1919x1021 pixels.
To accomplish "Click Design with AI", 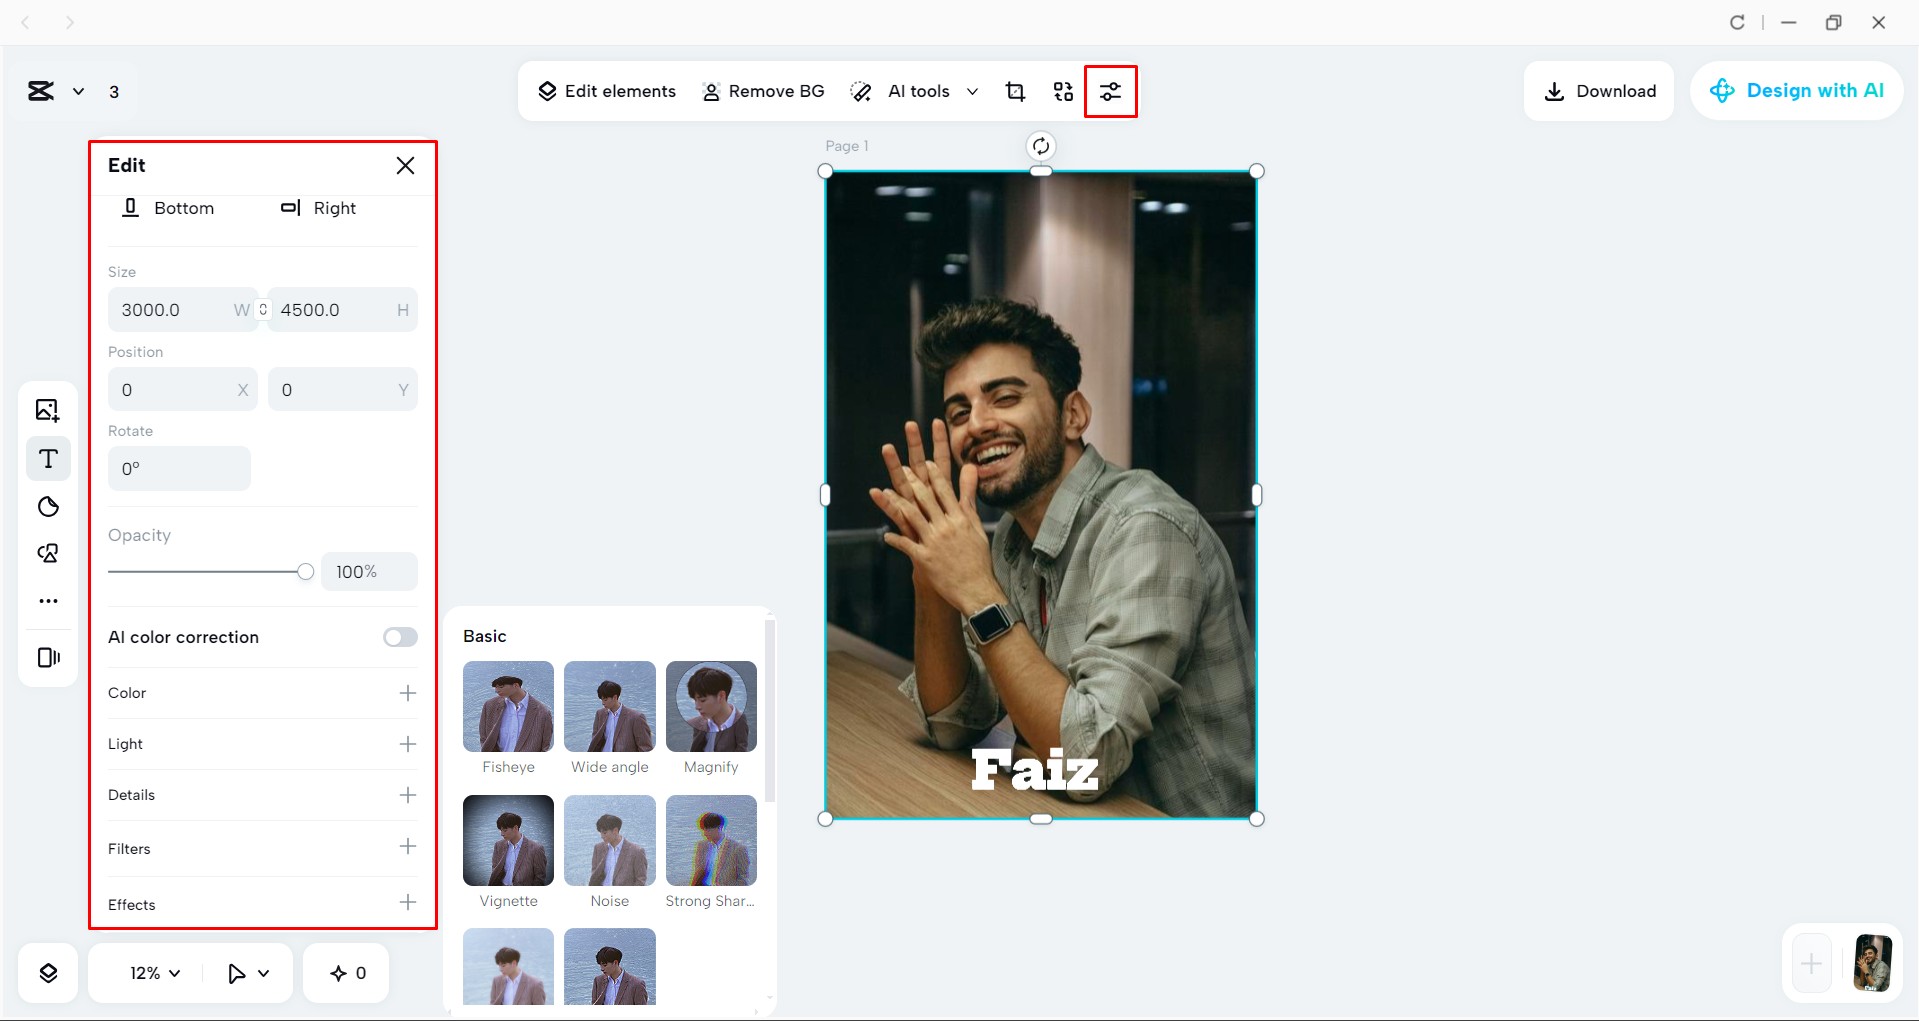I will click(1796, 91).
